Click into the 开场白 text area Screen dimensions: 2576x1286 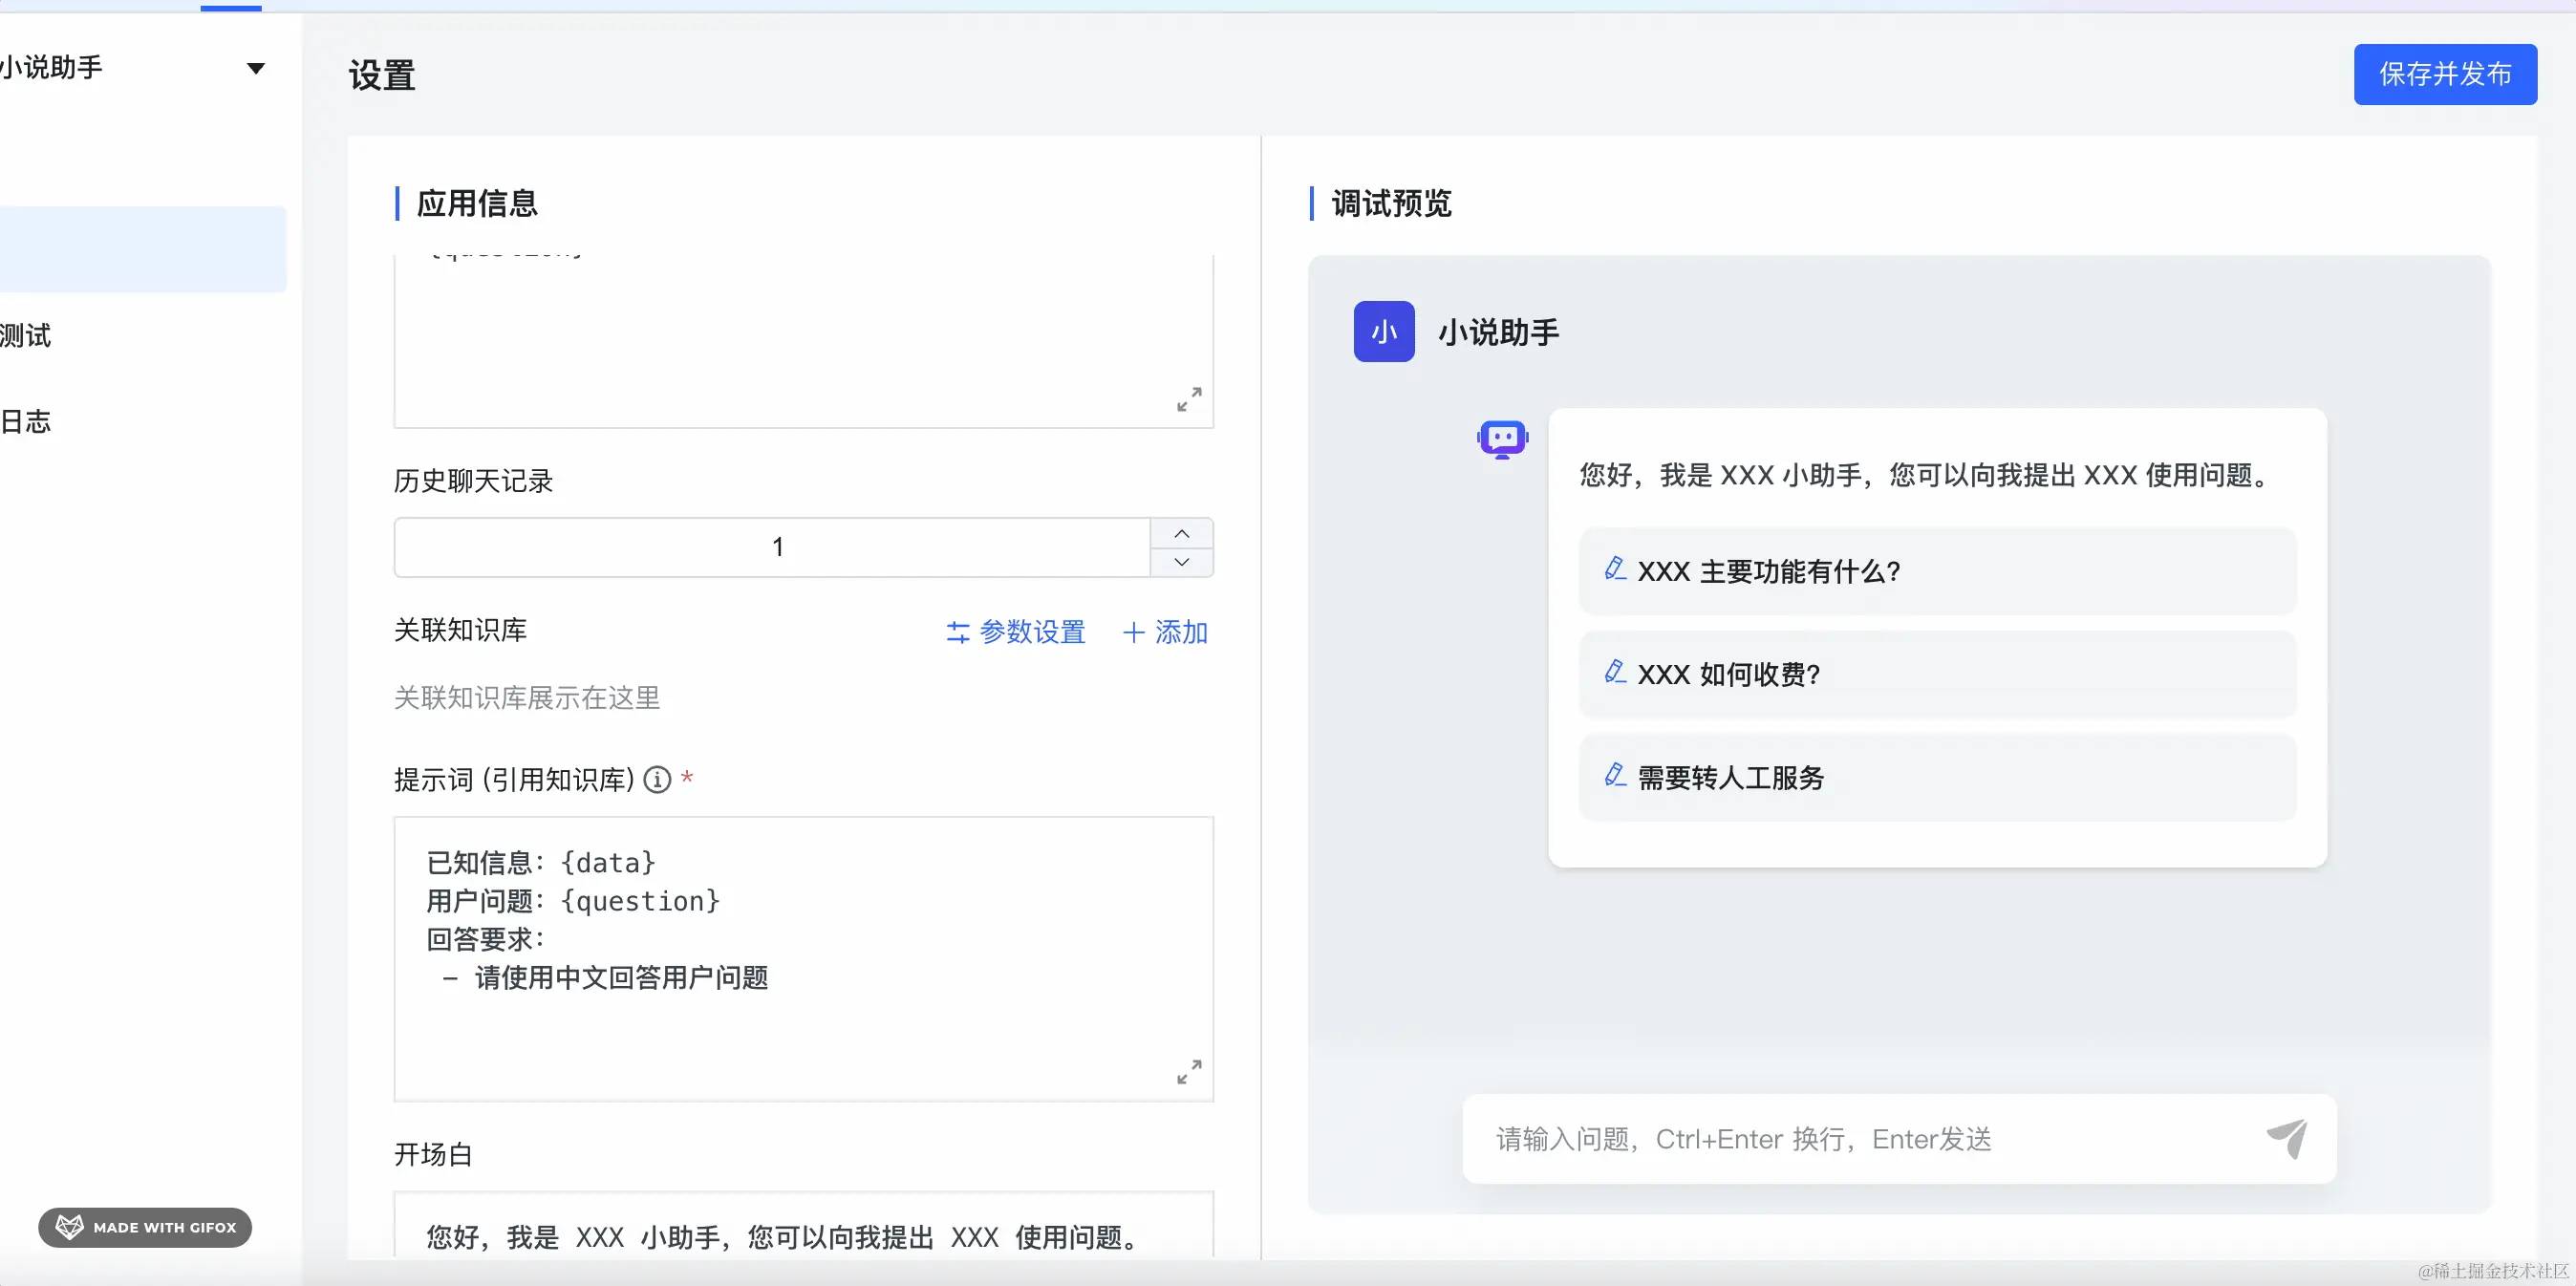click(803, 1224)
